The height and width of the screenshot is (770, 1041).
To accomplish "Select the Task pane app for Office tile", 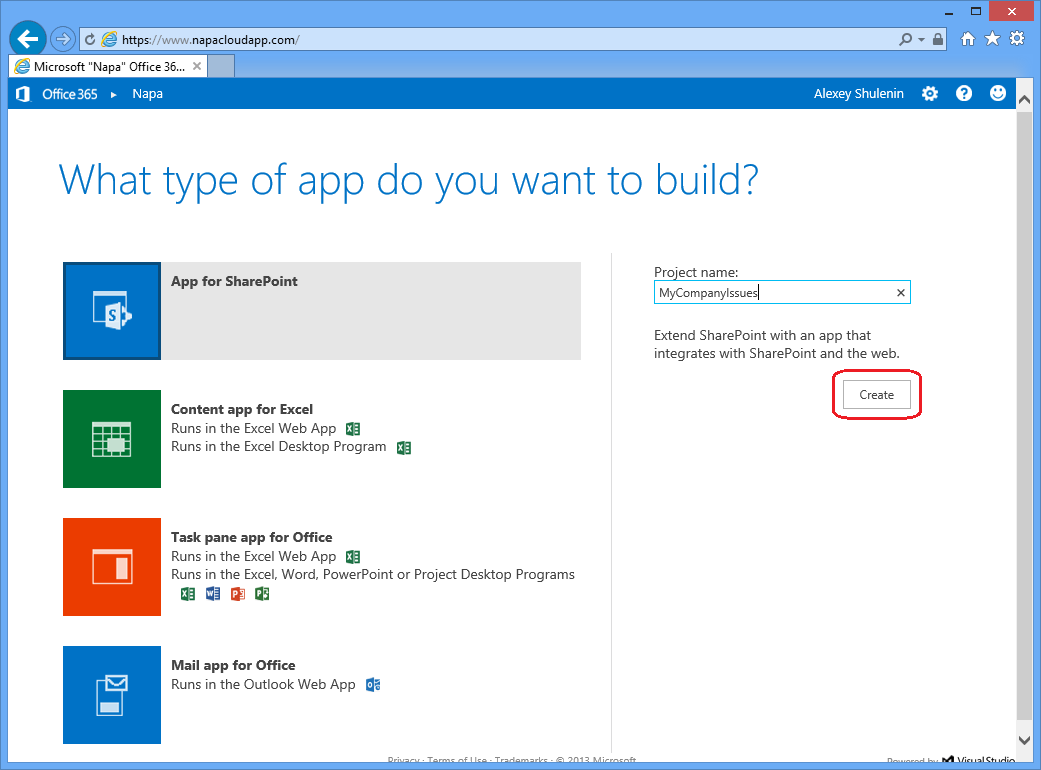I will (320, 567).
